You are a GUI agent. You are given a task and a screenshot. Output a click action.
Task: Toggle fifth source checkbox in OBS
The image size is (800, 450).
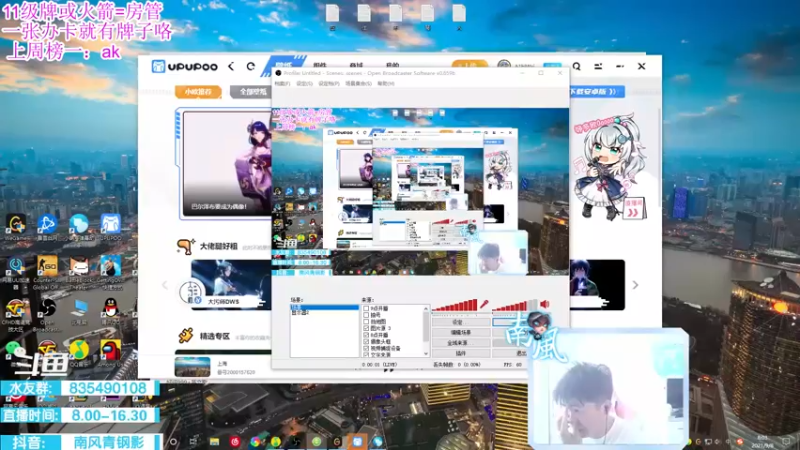[366, 335]
